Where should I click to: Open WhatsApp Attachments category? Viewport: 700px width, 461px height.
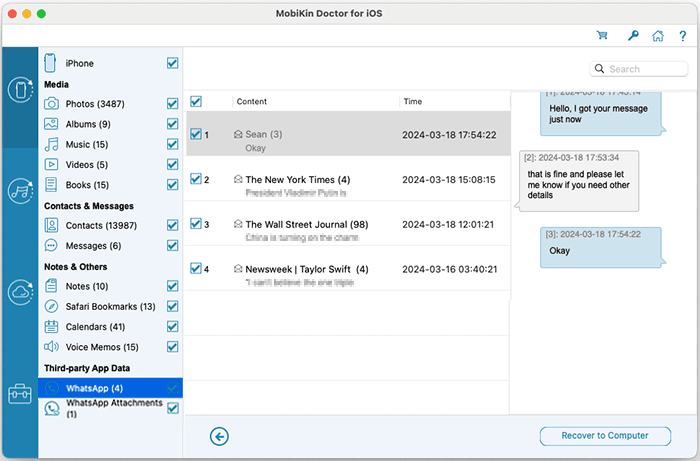pos(100,408)
